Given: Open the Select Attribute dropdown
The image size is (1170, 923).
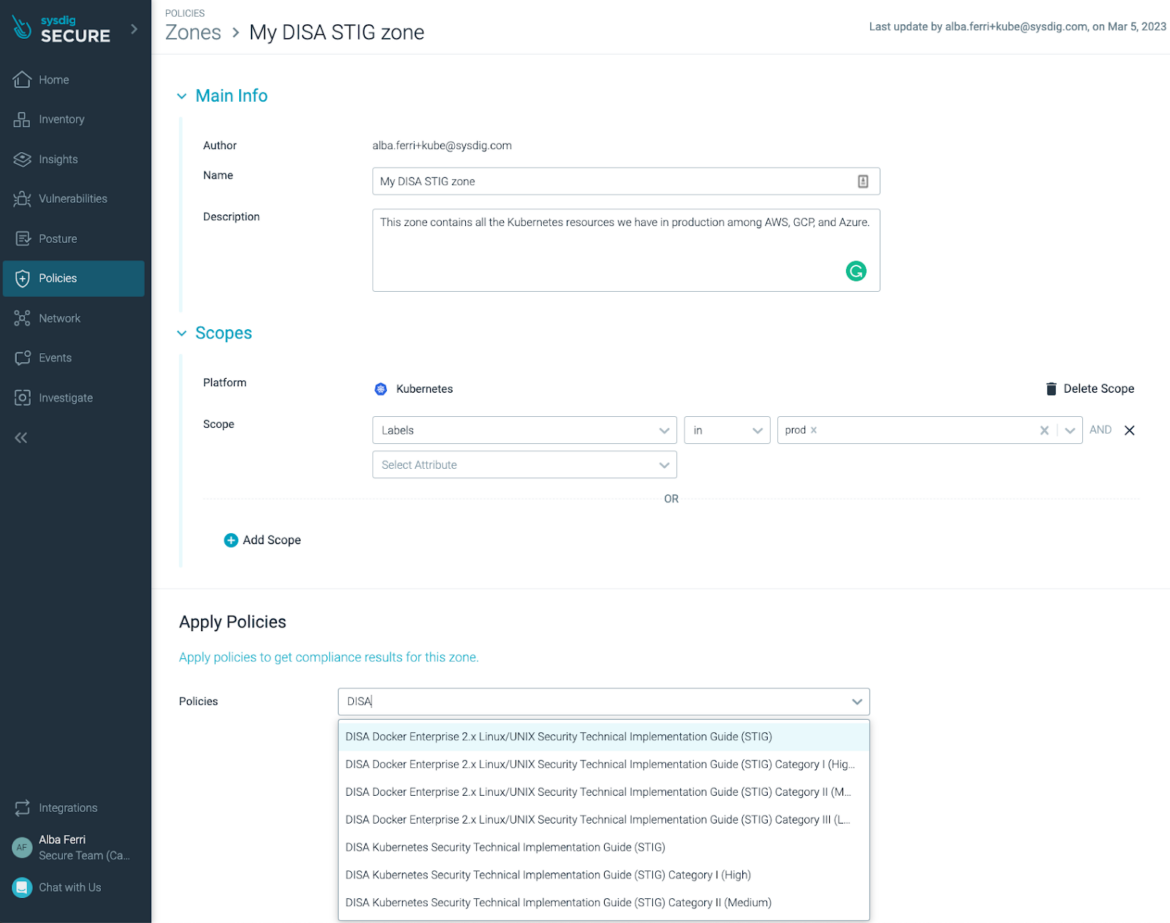Looking at the screenshot, I should click(x=524, y=464).
